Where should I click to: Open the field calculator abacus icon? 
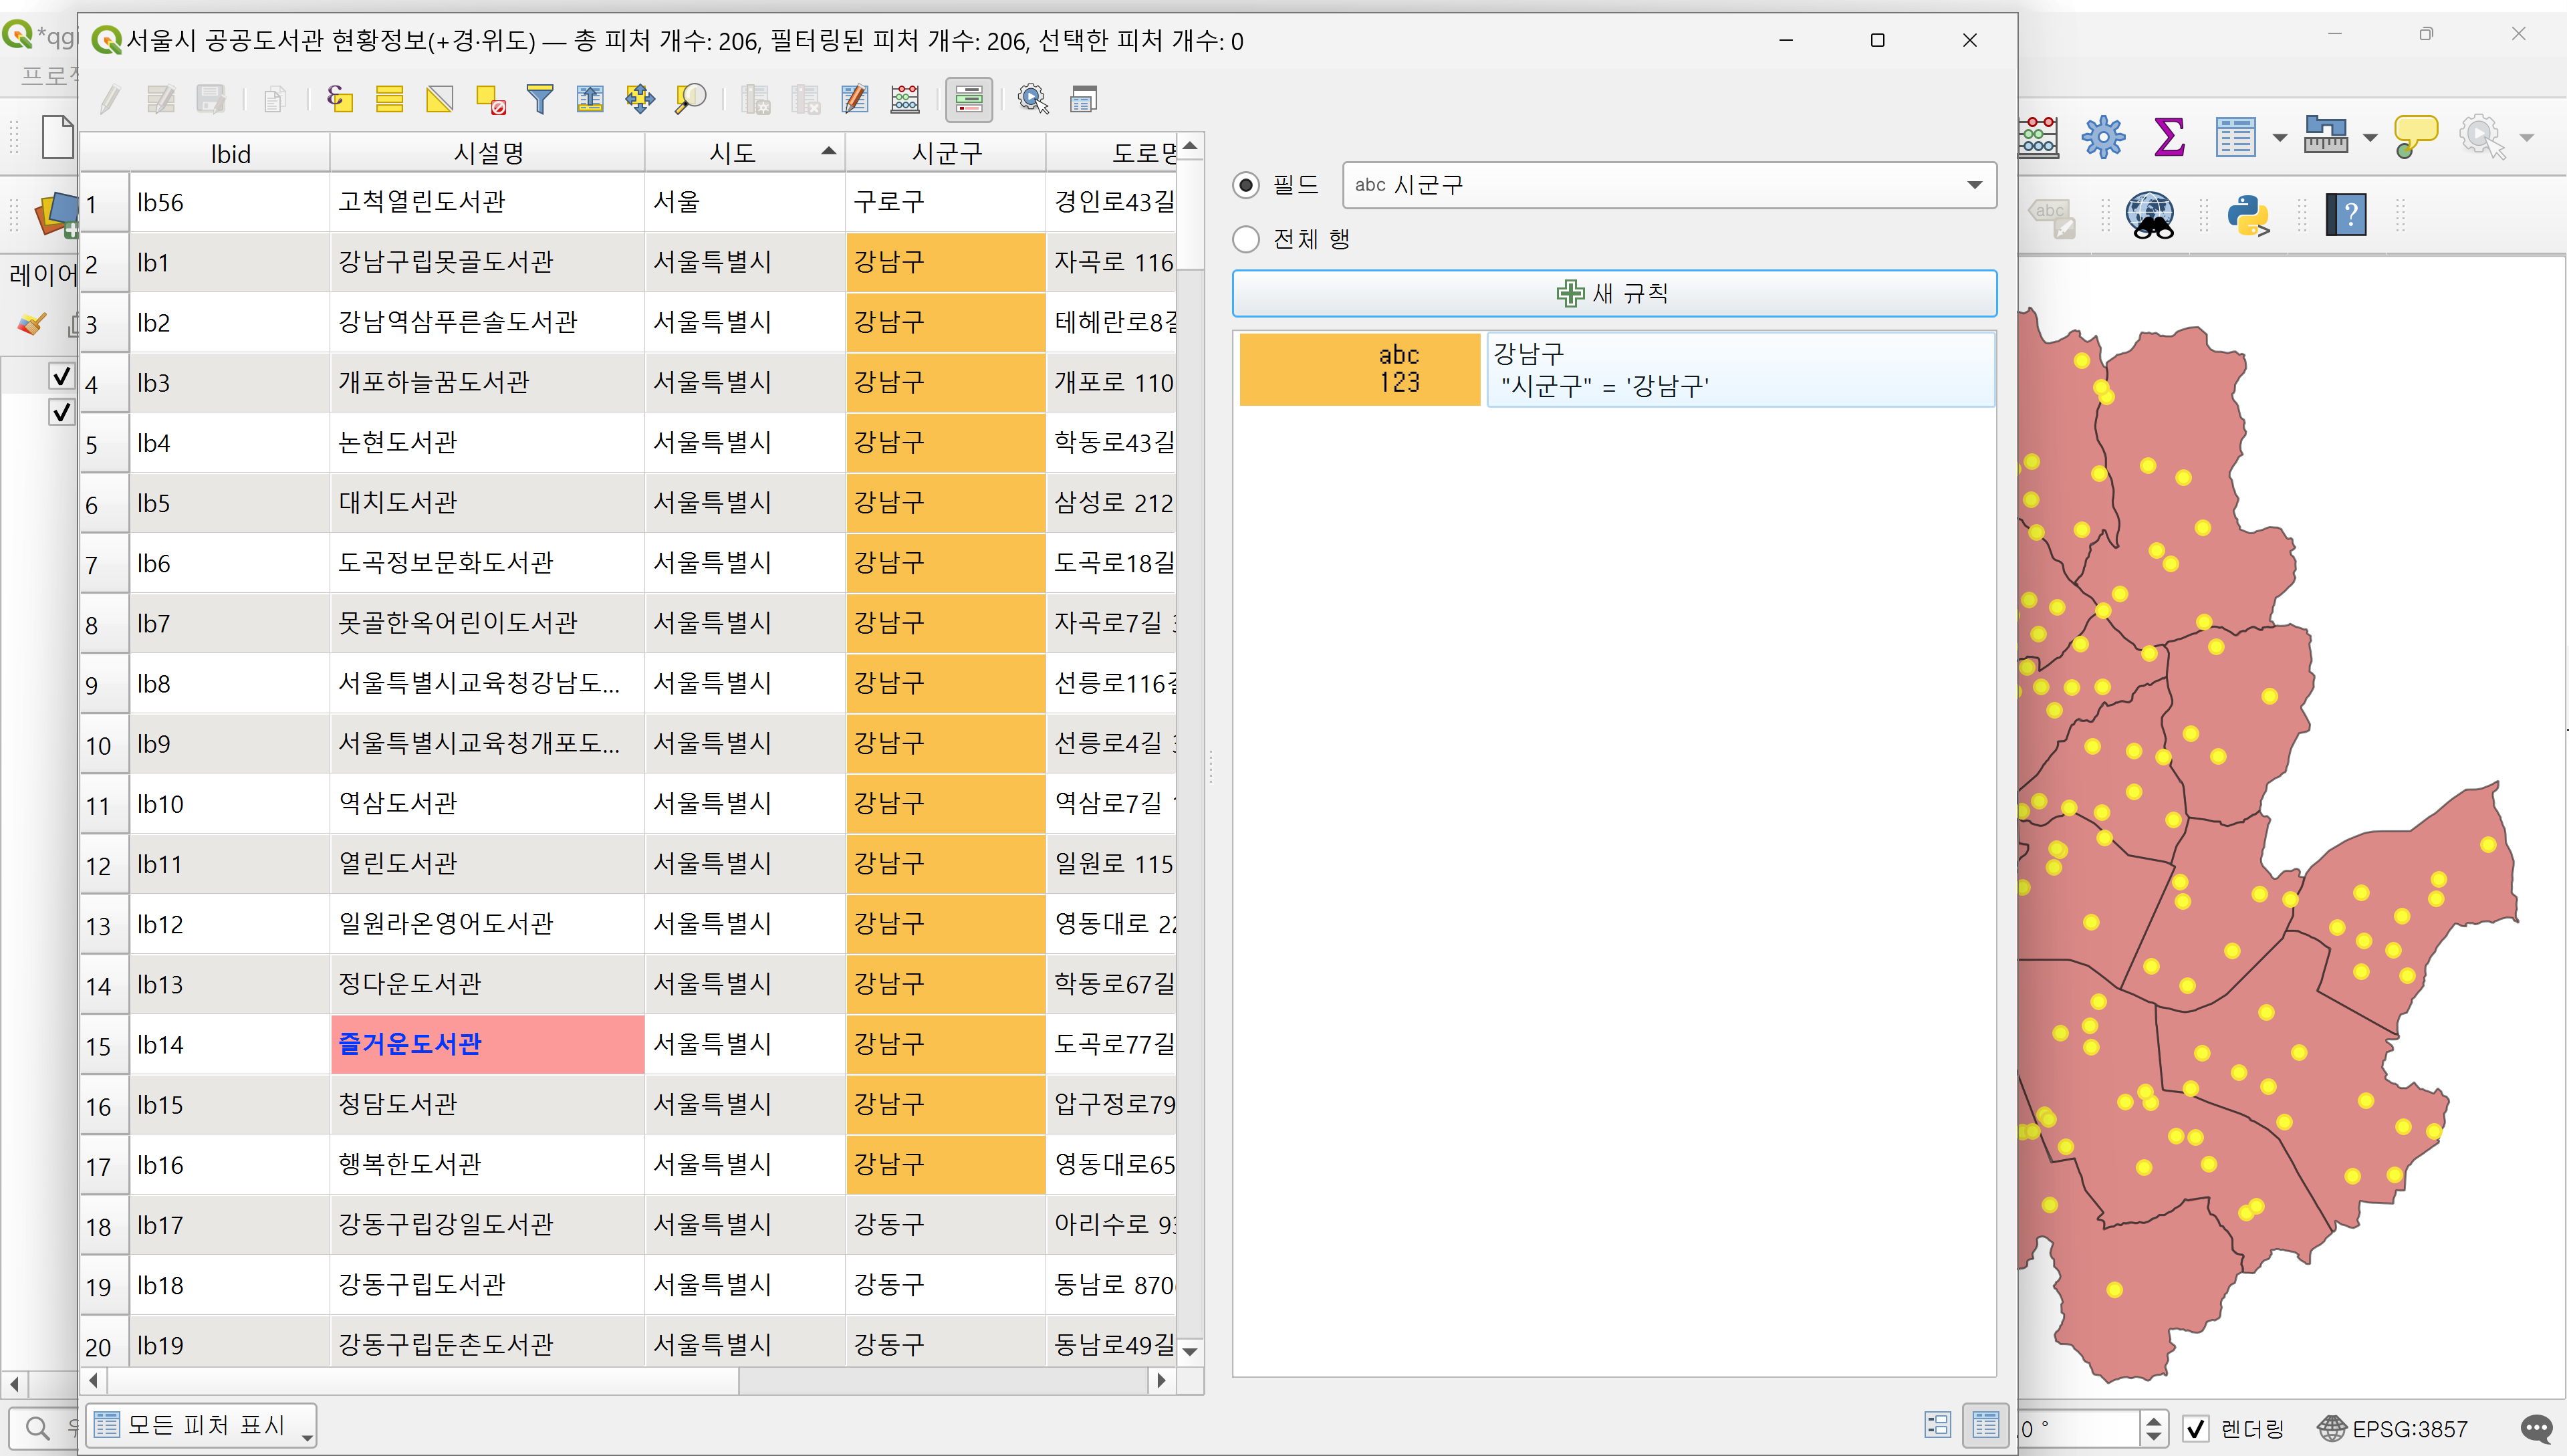click(x=905, y=99)
